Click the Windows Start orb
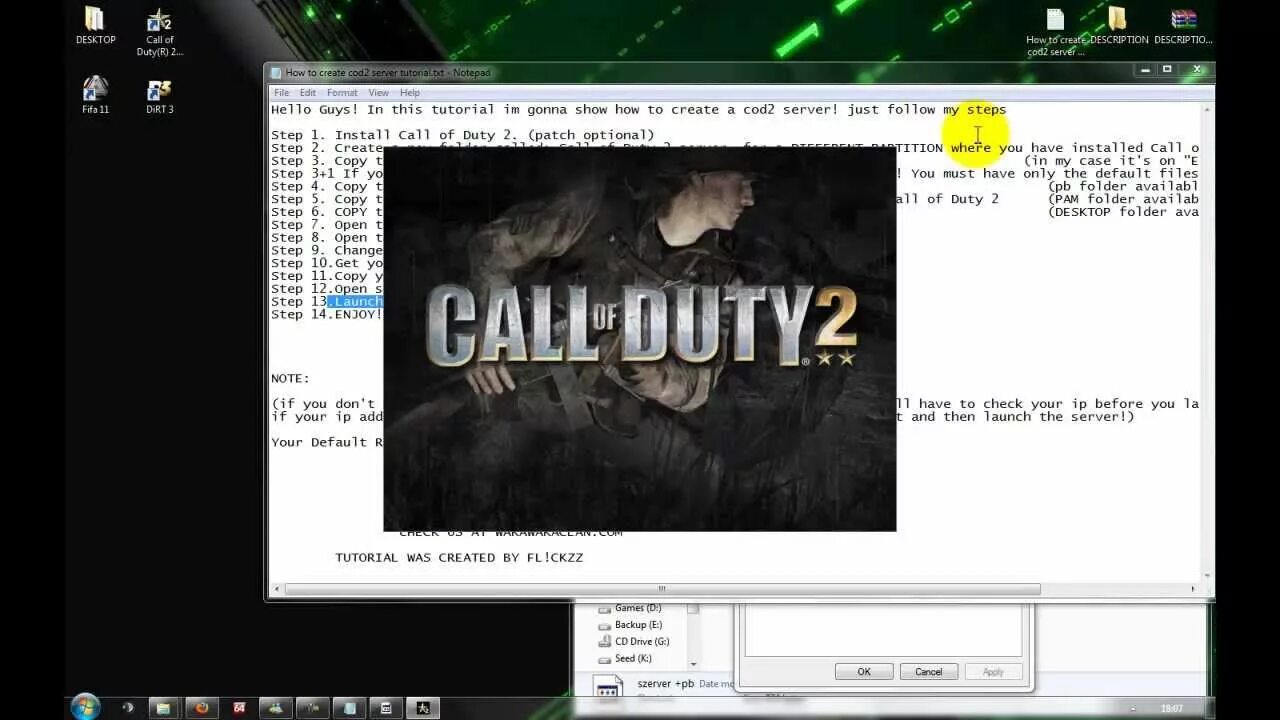 (85, 707)
